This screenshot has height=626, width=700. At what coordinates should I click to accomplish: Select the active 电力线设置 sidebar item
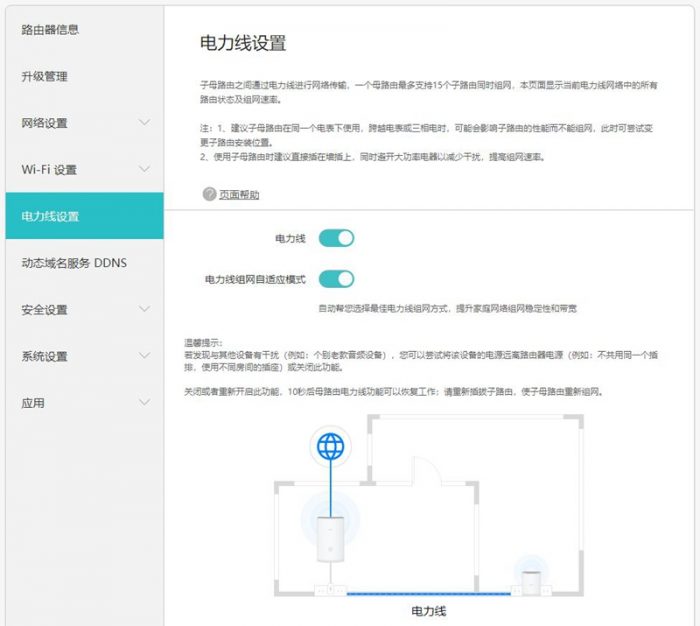[x=50, y=216]
